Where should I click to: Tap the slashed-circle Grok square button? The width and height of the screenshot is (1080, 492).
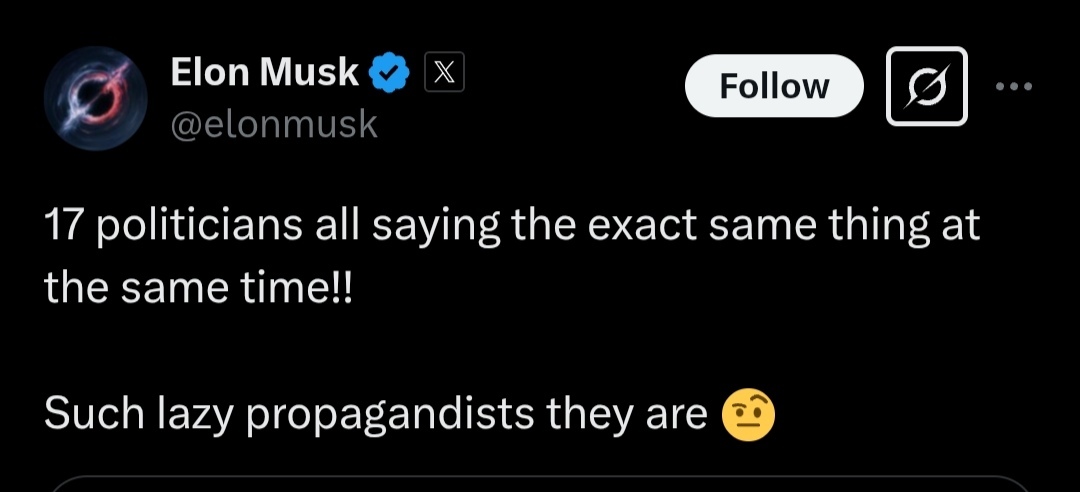tap(926, 86)
